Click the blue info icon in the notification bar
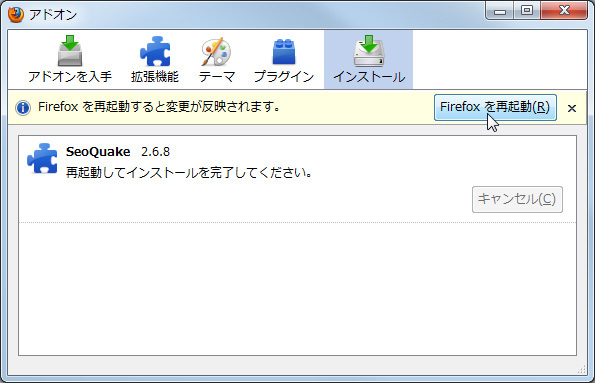595x383 pixels. [23, 108]
